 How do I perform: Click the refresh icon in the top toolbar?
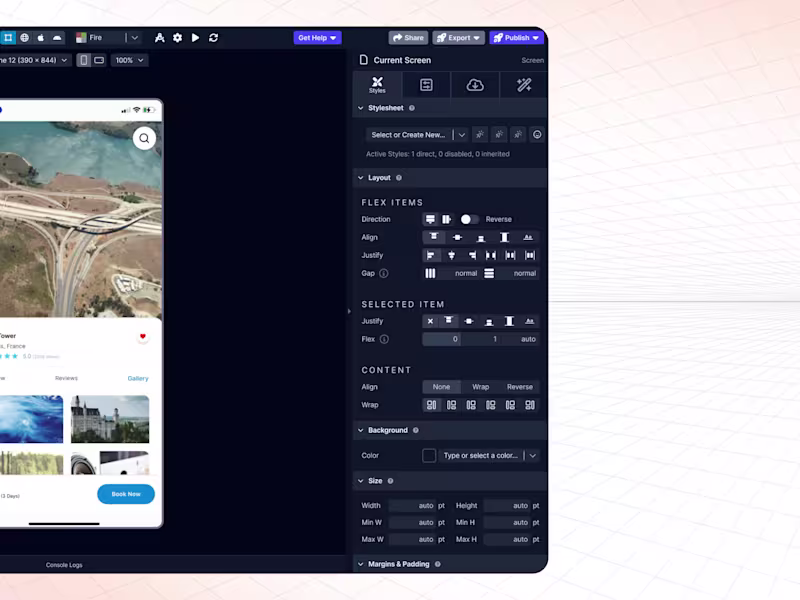(x=214, y=37)
